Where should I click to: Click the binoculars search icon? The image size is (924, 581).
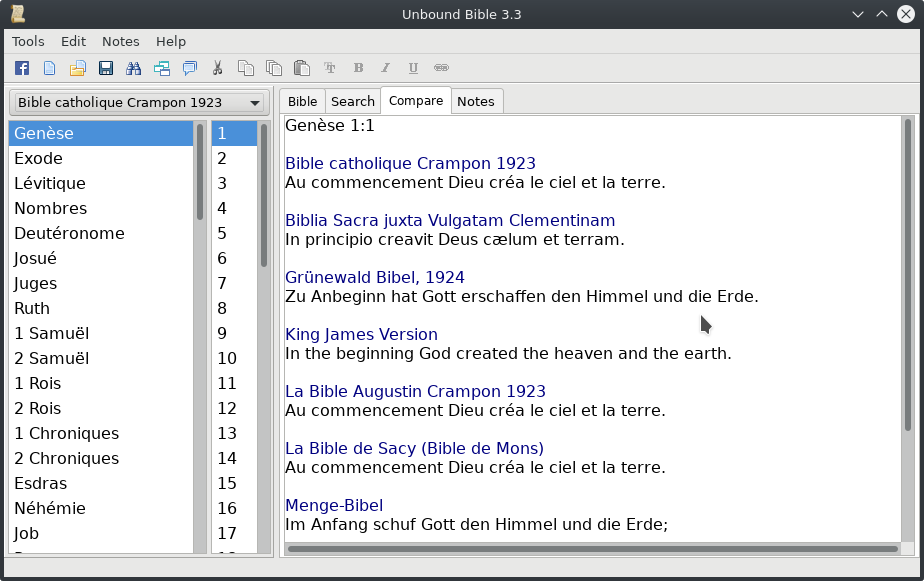tap(133, 68)
